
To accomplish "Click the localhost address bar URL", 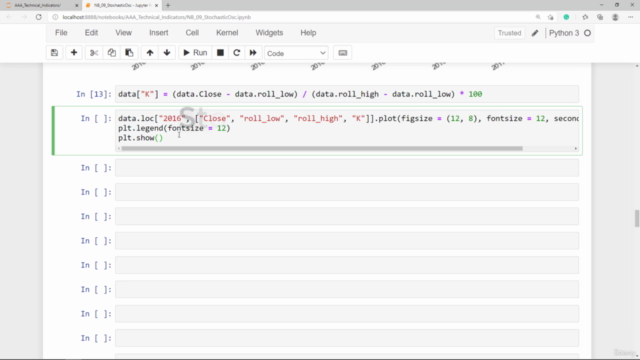I will [156, 17].
